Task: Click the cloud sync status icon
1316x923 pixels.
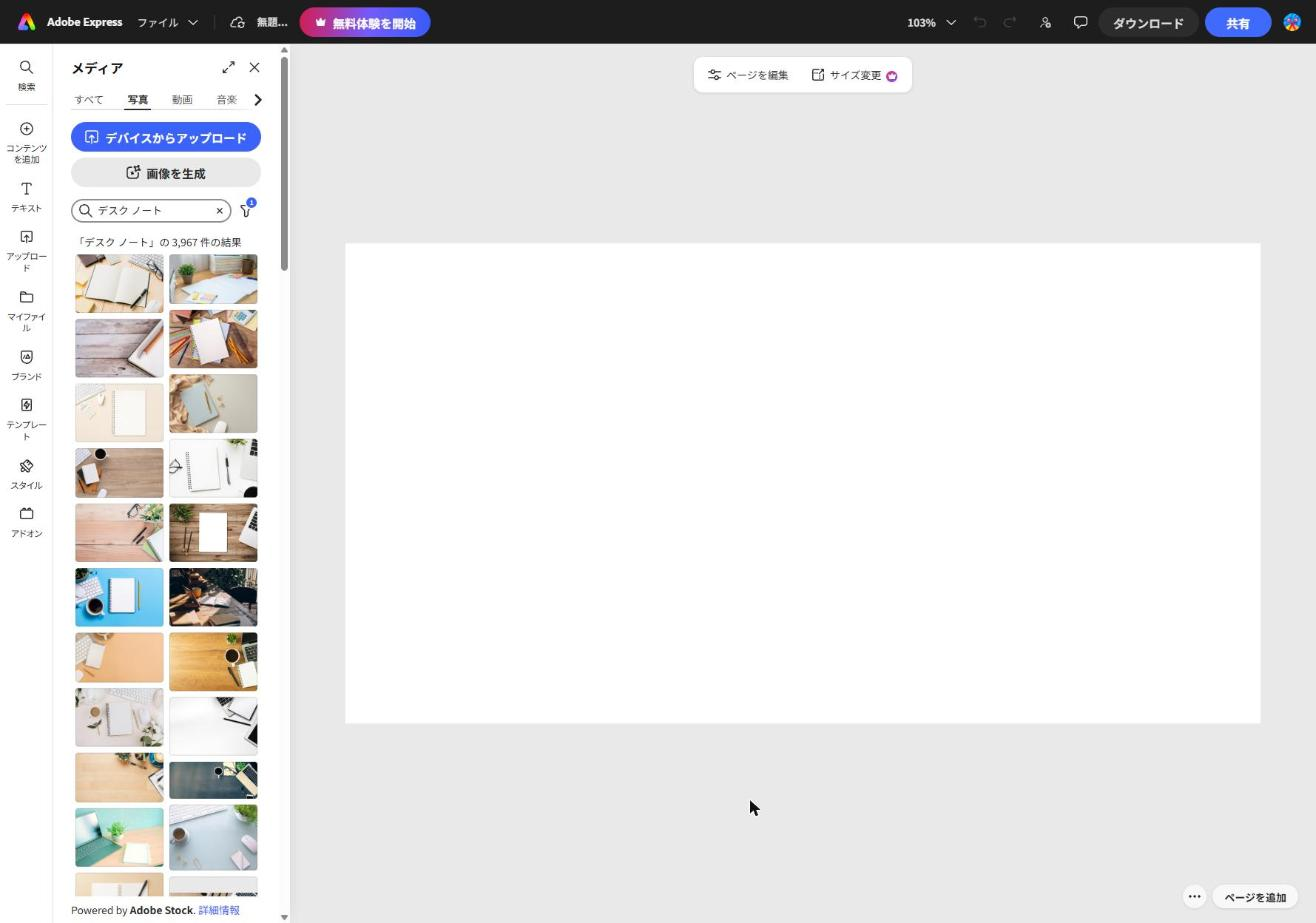Action: 237,22
